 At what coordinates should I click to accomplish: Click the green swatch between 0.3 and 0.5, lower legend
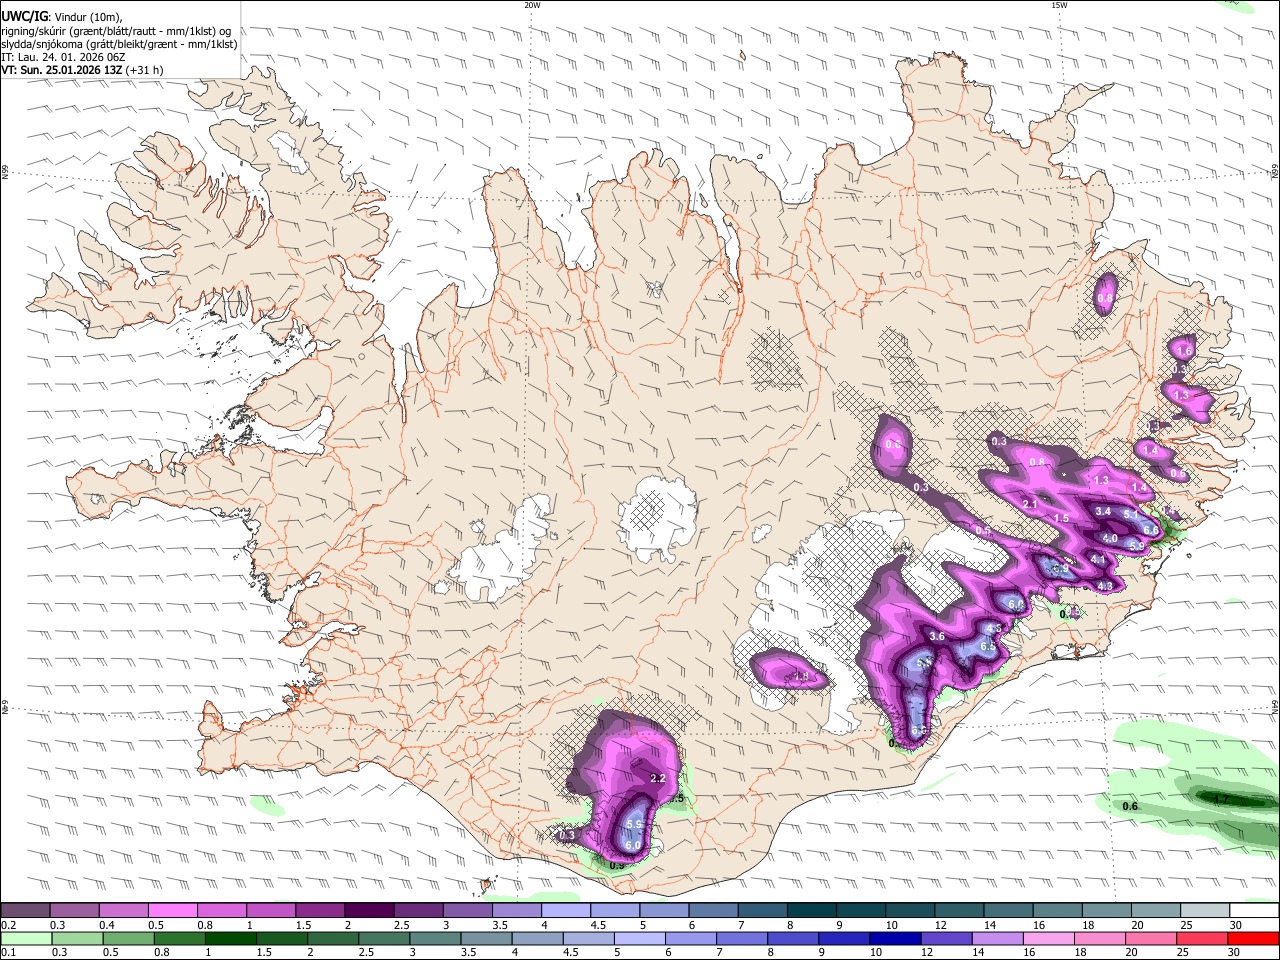pos(77,938)
